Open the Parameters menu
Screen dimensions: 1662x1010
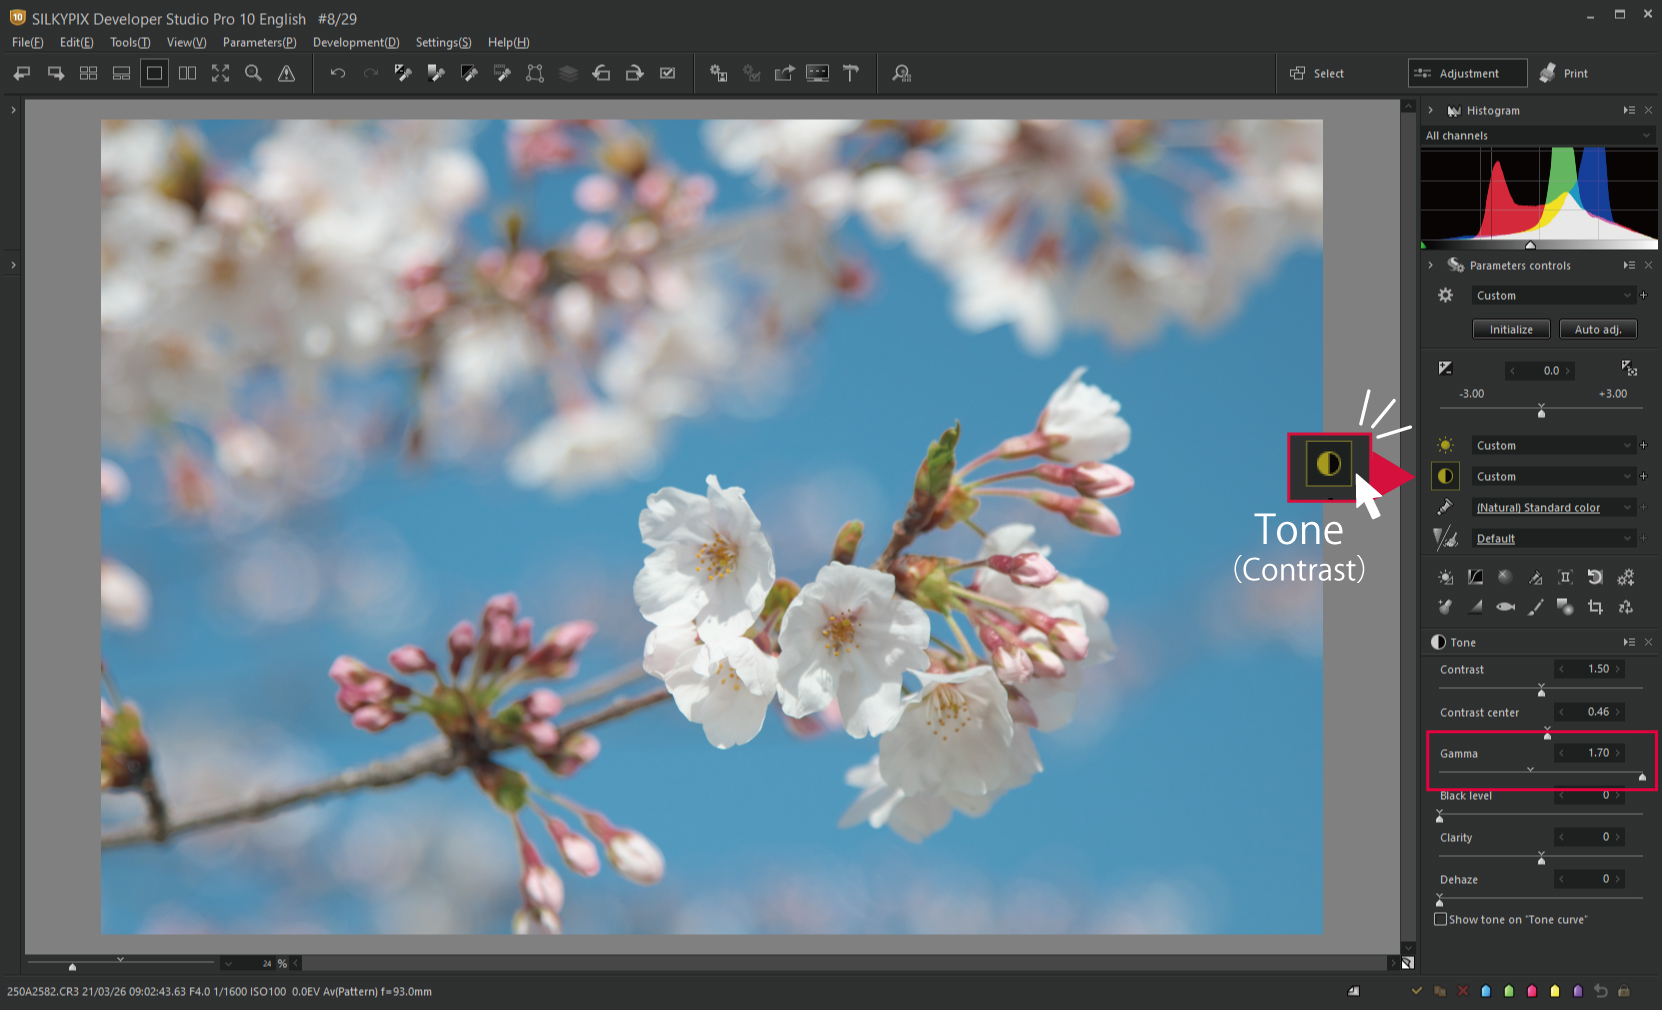point(259,42)
